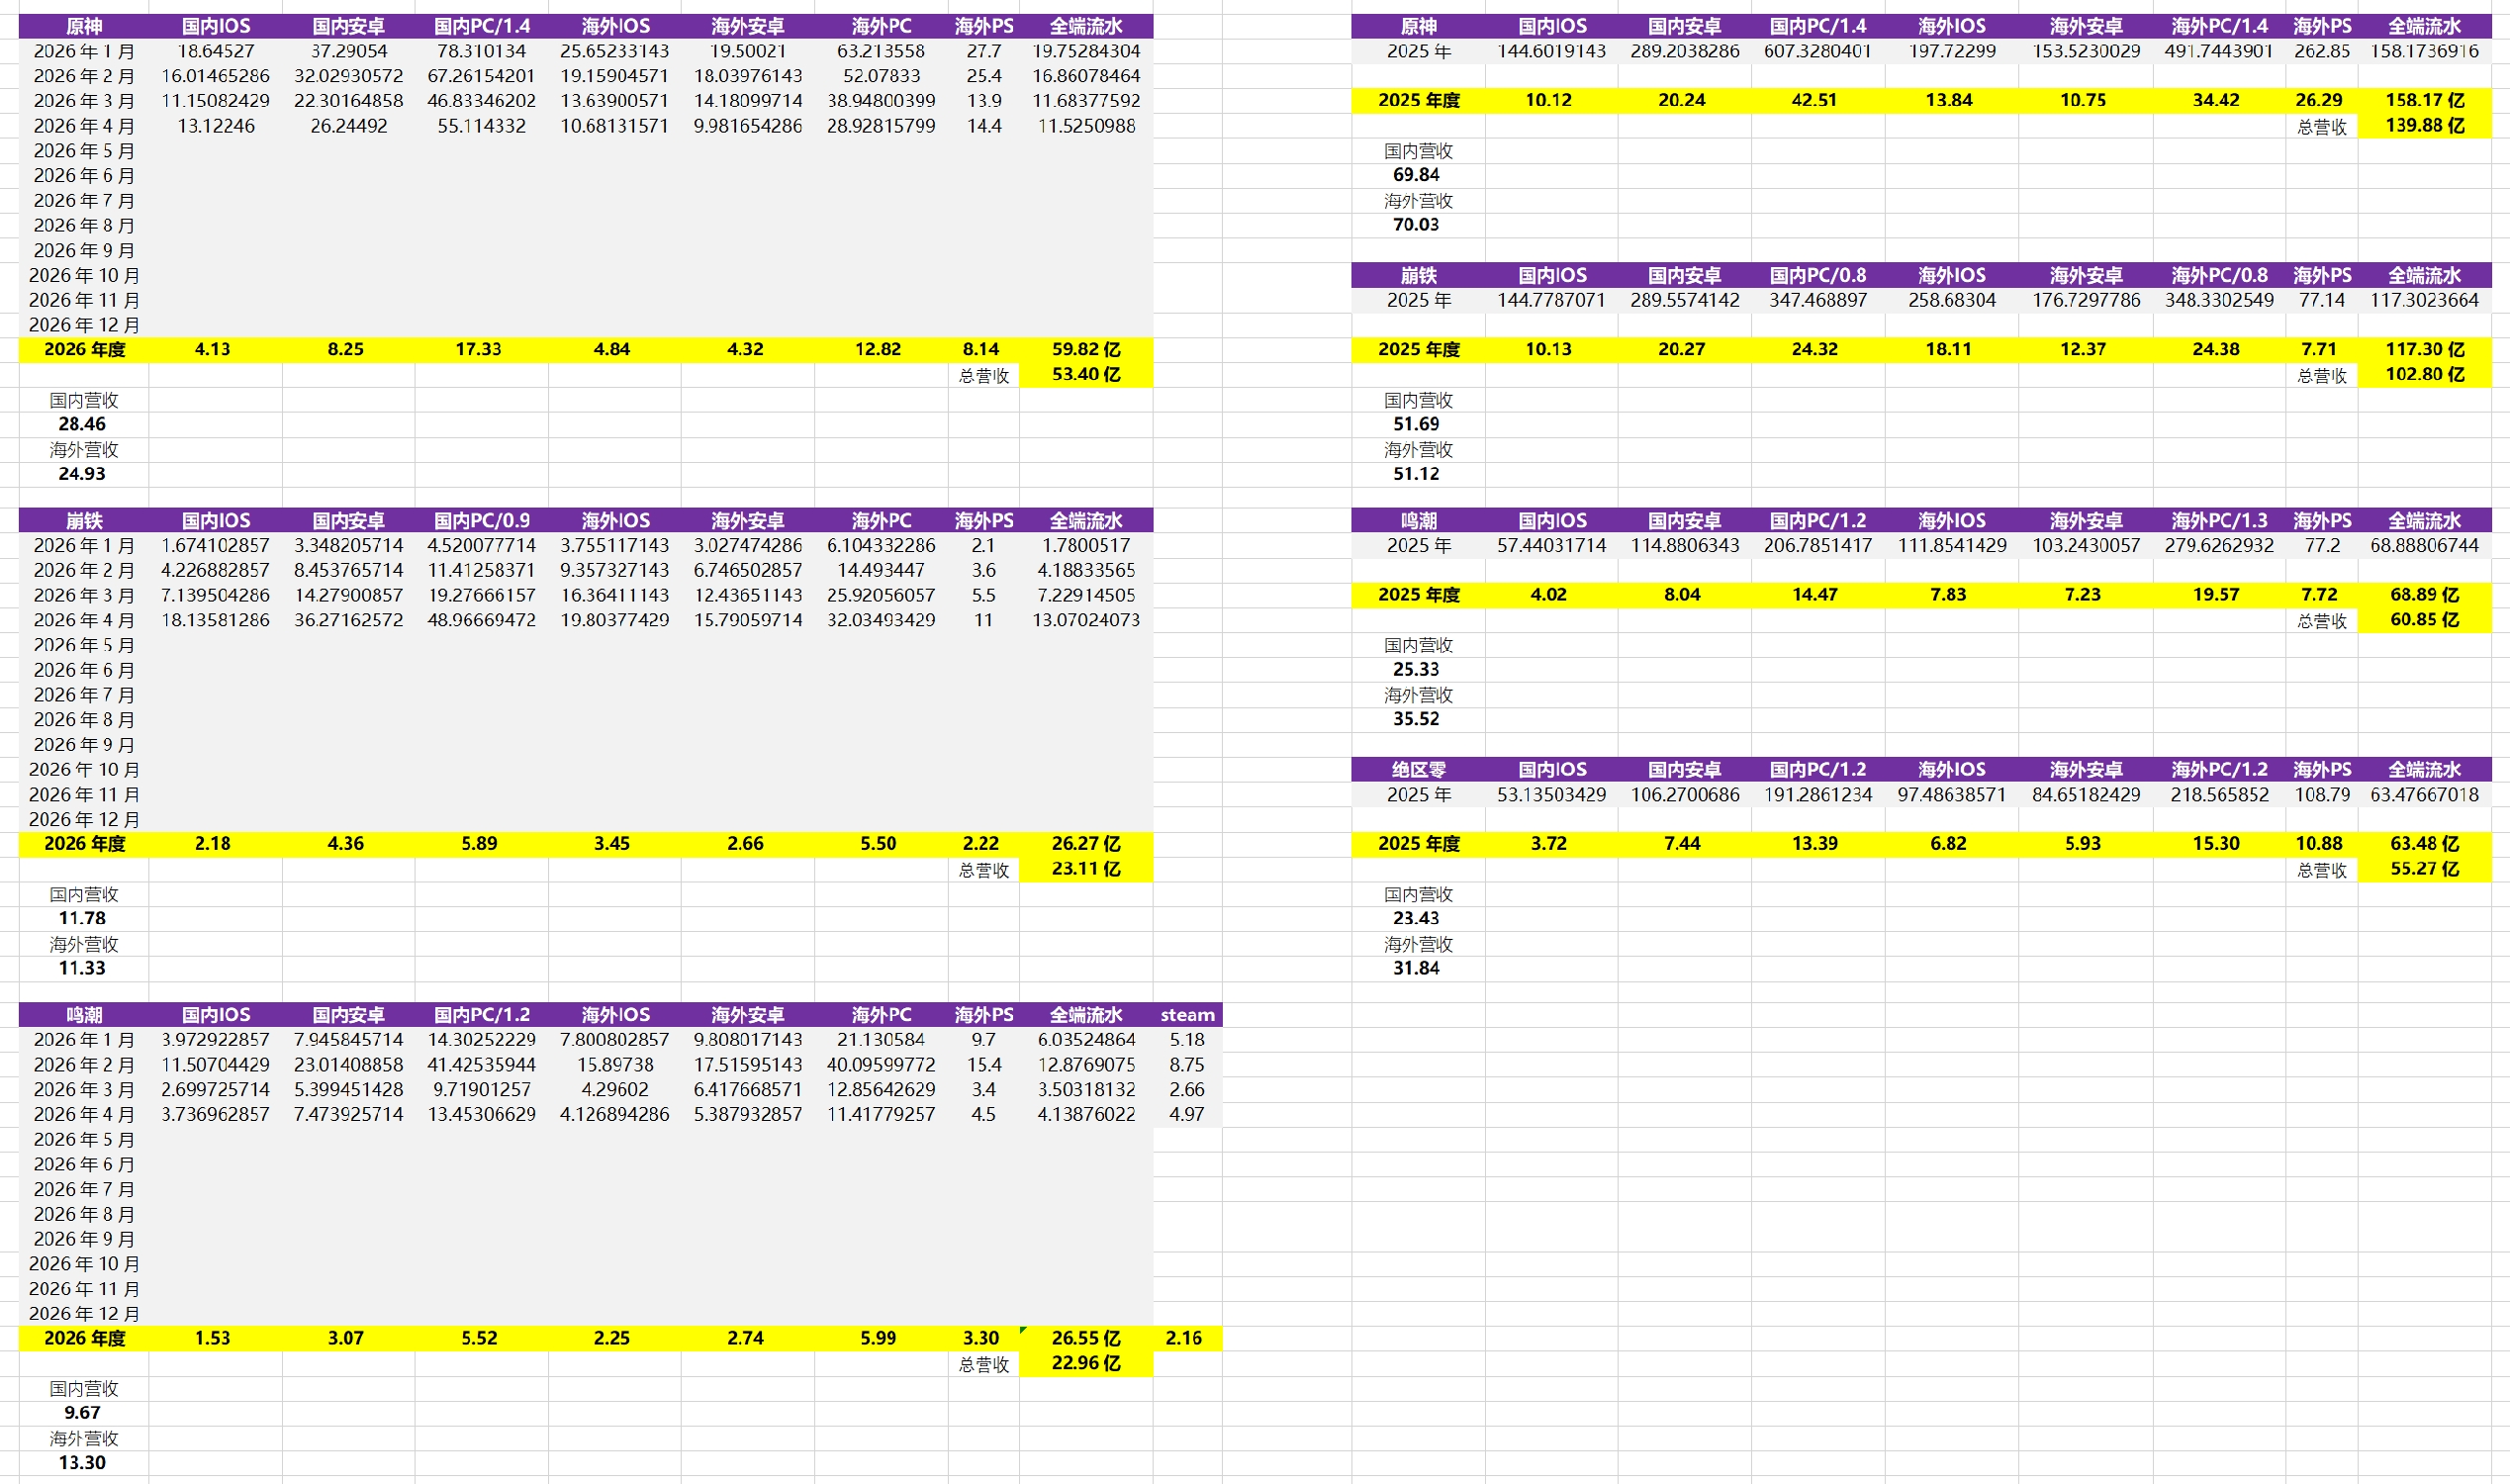
Task: Select the bold 31.84 value
Action: 1416,968
